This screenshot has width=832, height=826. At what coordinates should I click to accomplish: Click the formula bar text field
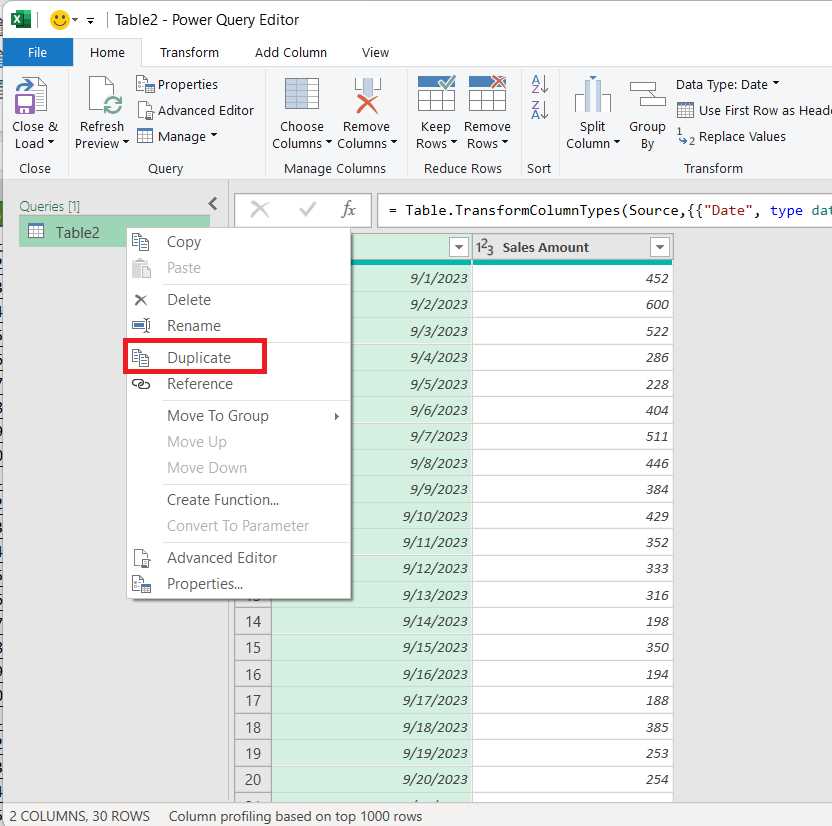click(x=605, y=210)
